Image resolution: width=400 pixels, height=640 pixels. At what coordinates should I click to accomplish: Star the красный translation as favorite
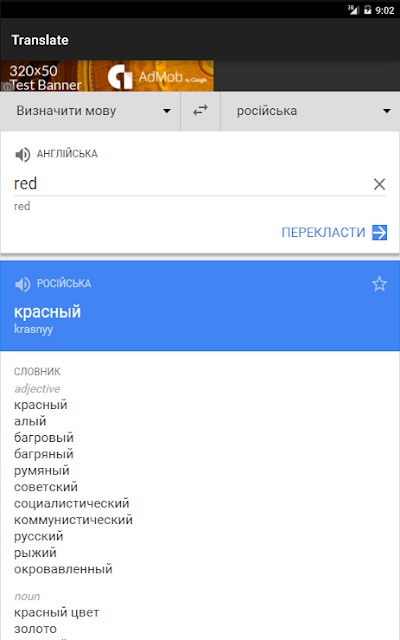coord(379,284)
